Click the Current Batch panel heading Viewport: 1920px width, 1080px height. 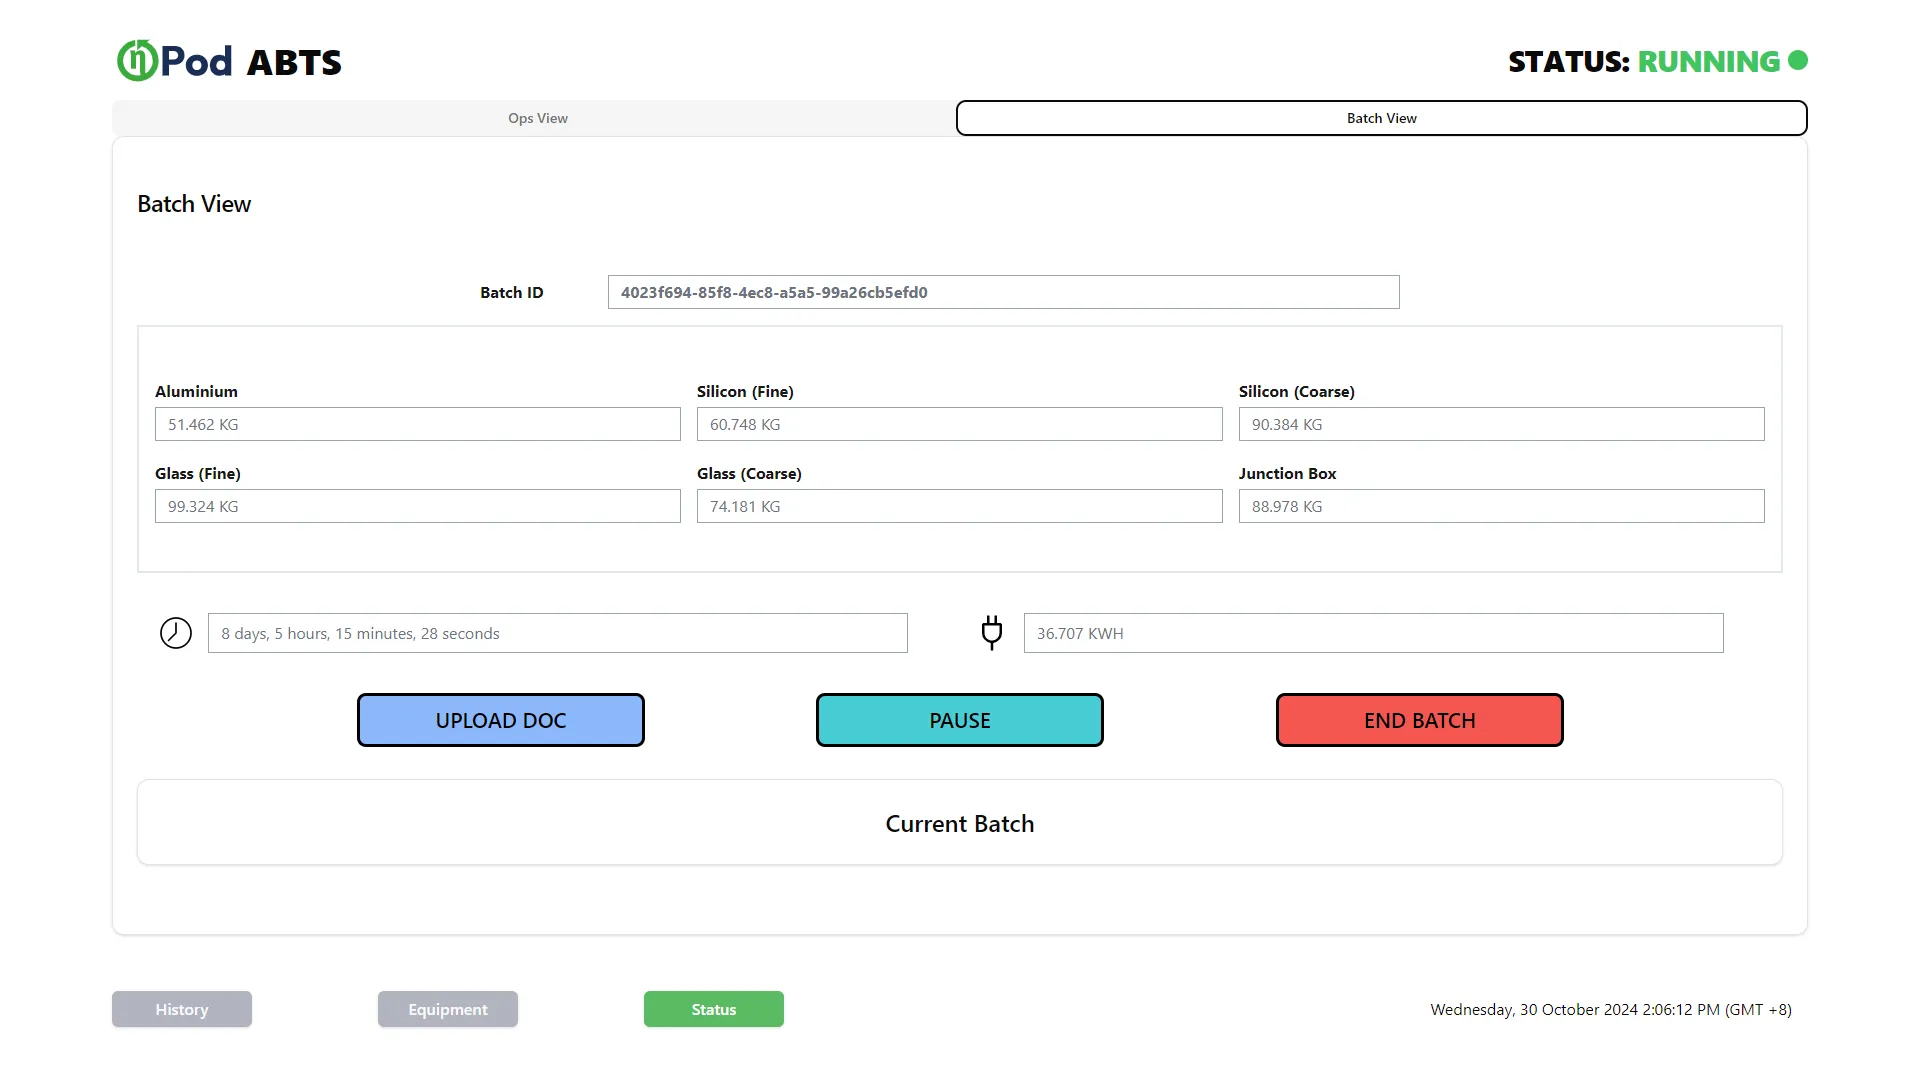tap(960, 824)
